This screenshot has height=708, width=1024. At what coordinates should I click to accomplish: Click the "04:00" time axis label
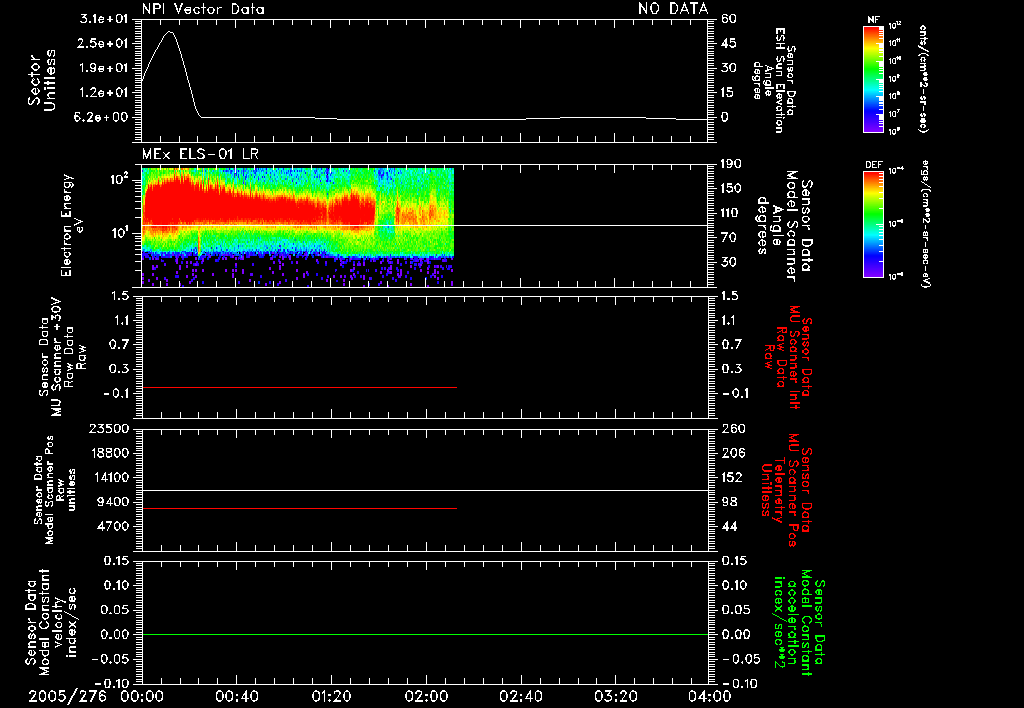tap(710, 696)
